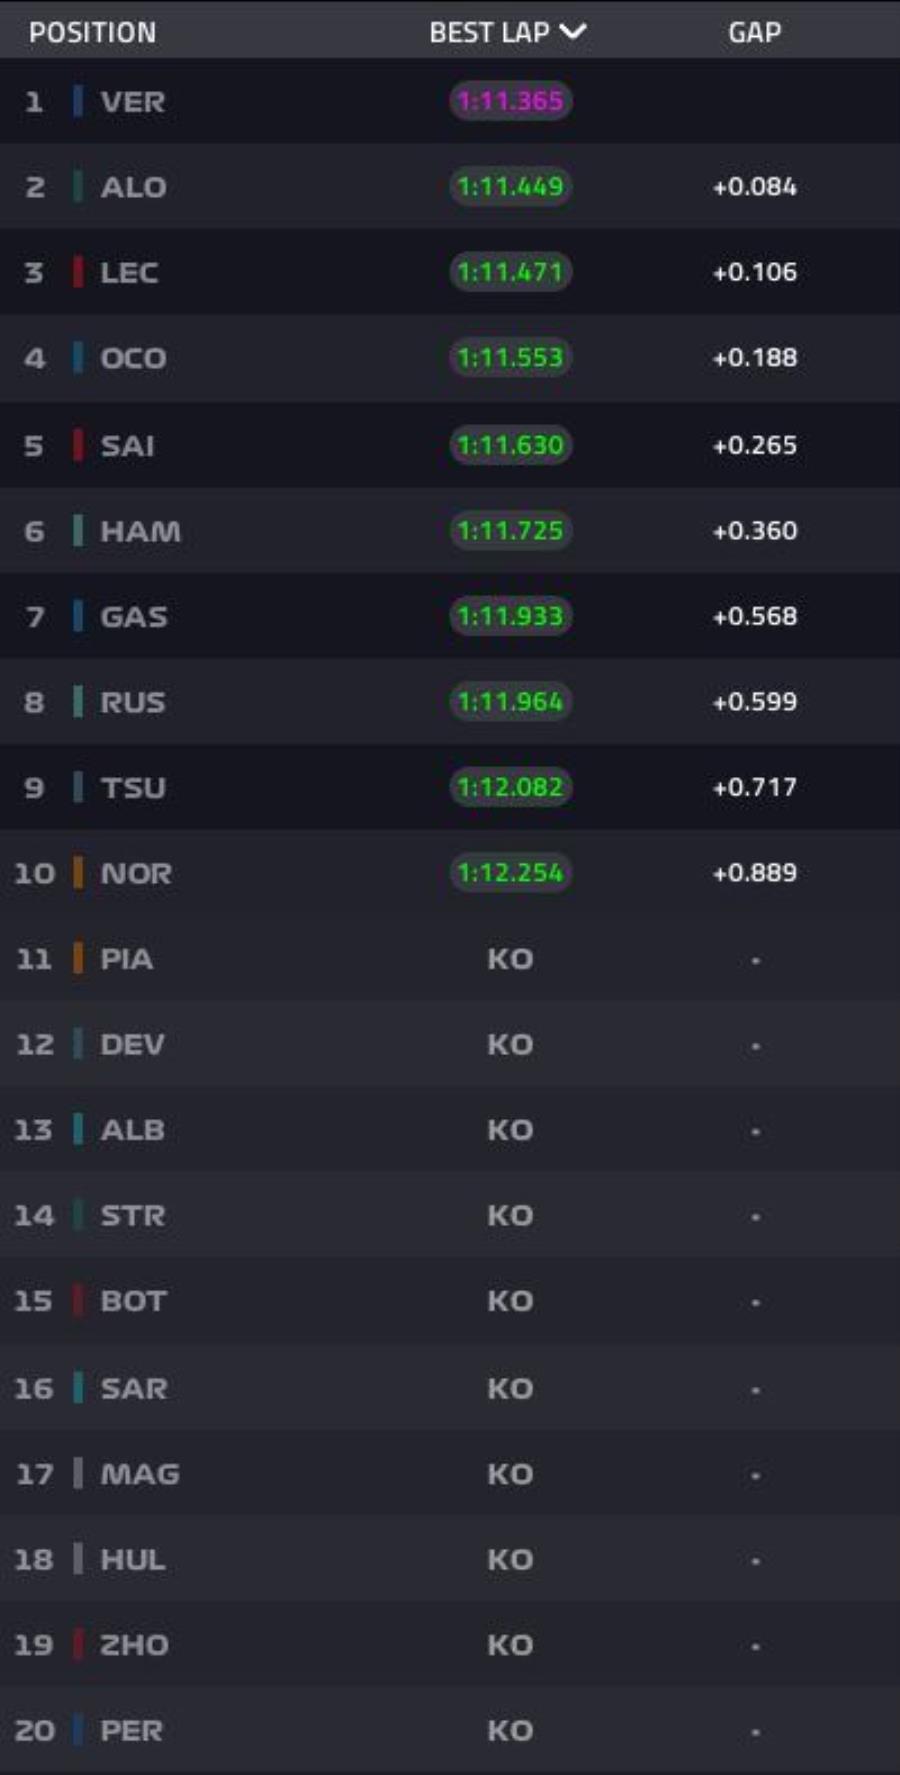This screenshot has width=900, height=1775.
Task: Click TSU's 1:12.082 best lap
Action: click(510, 787)
